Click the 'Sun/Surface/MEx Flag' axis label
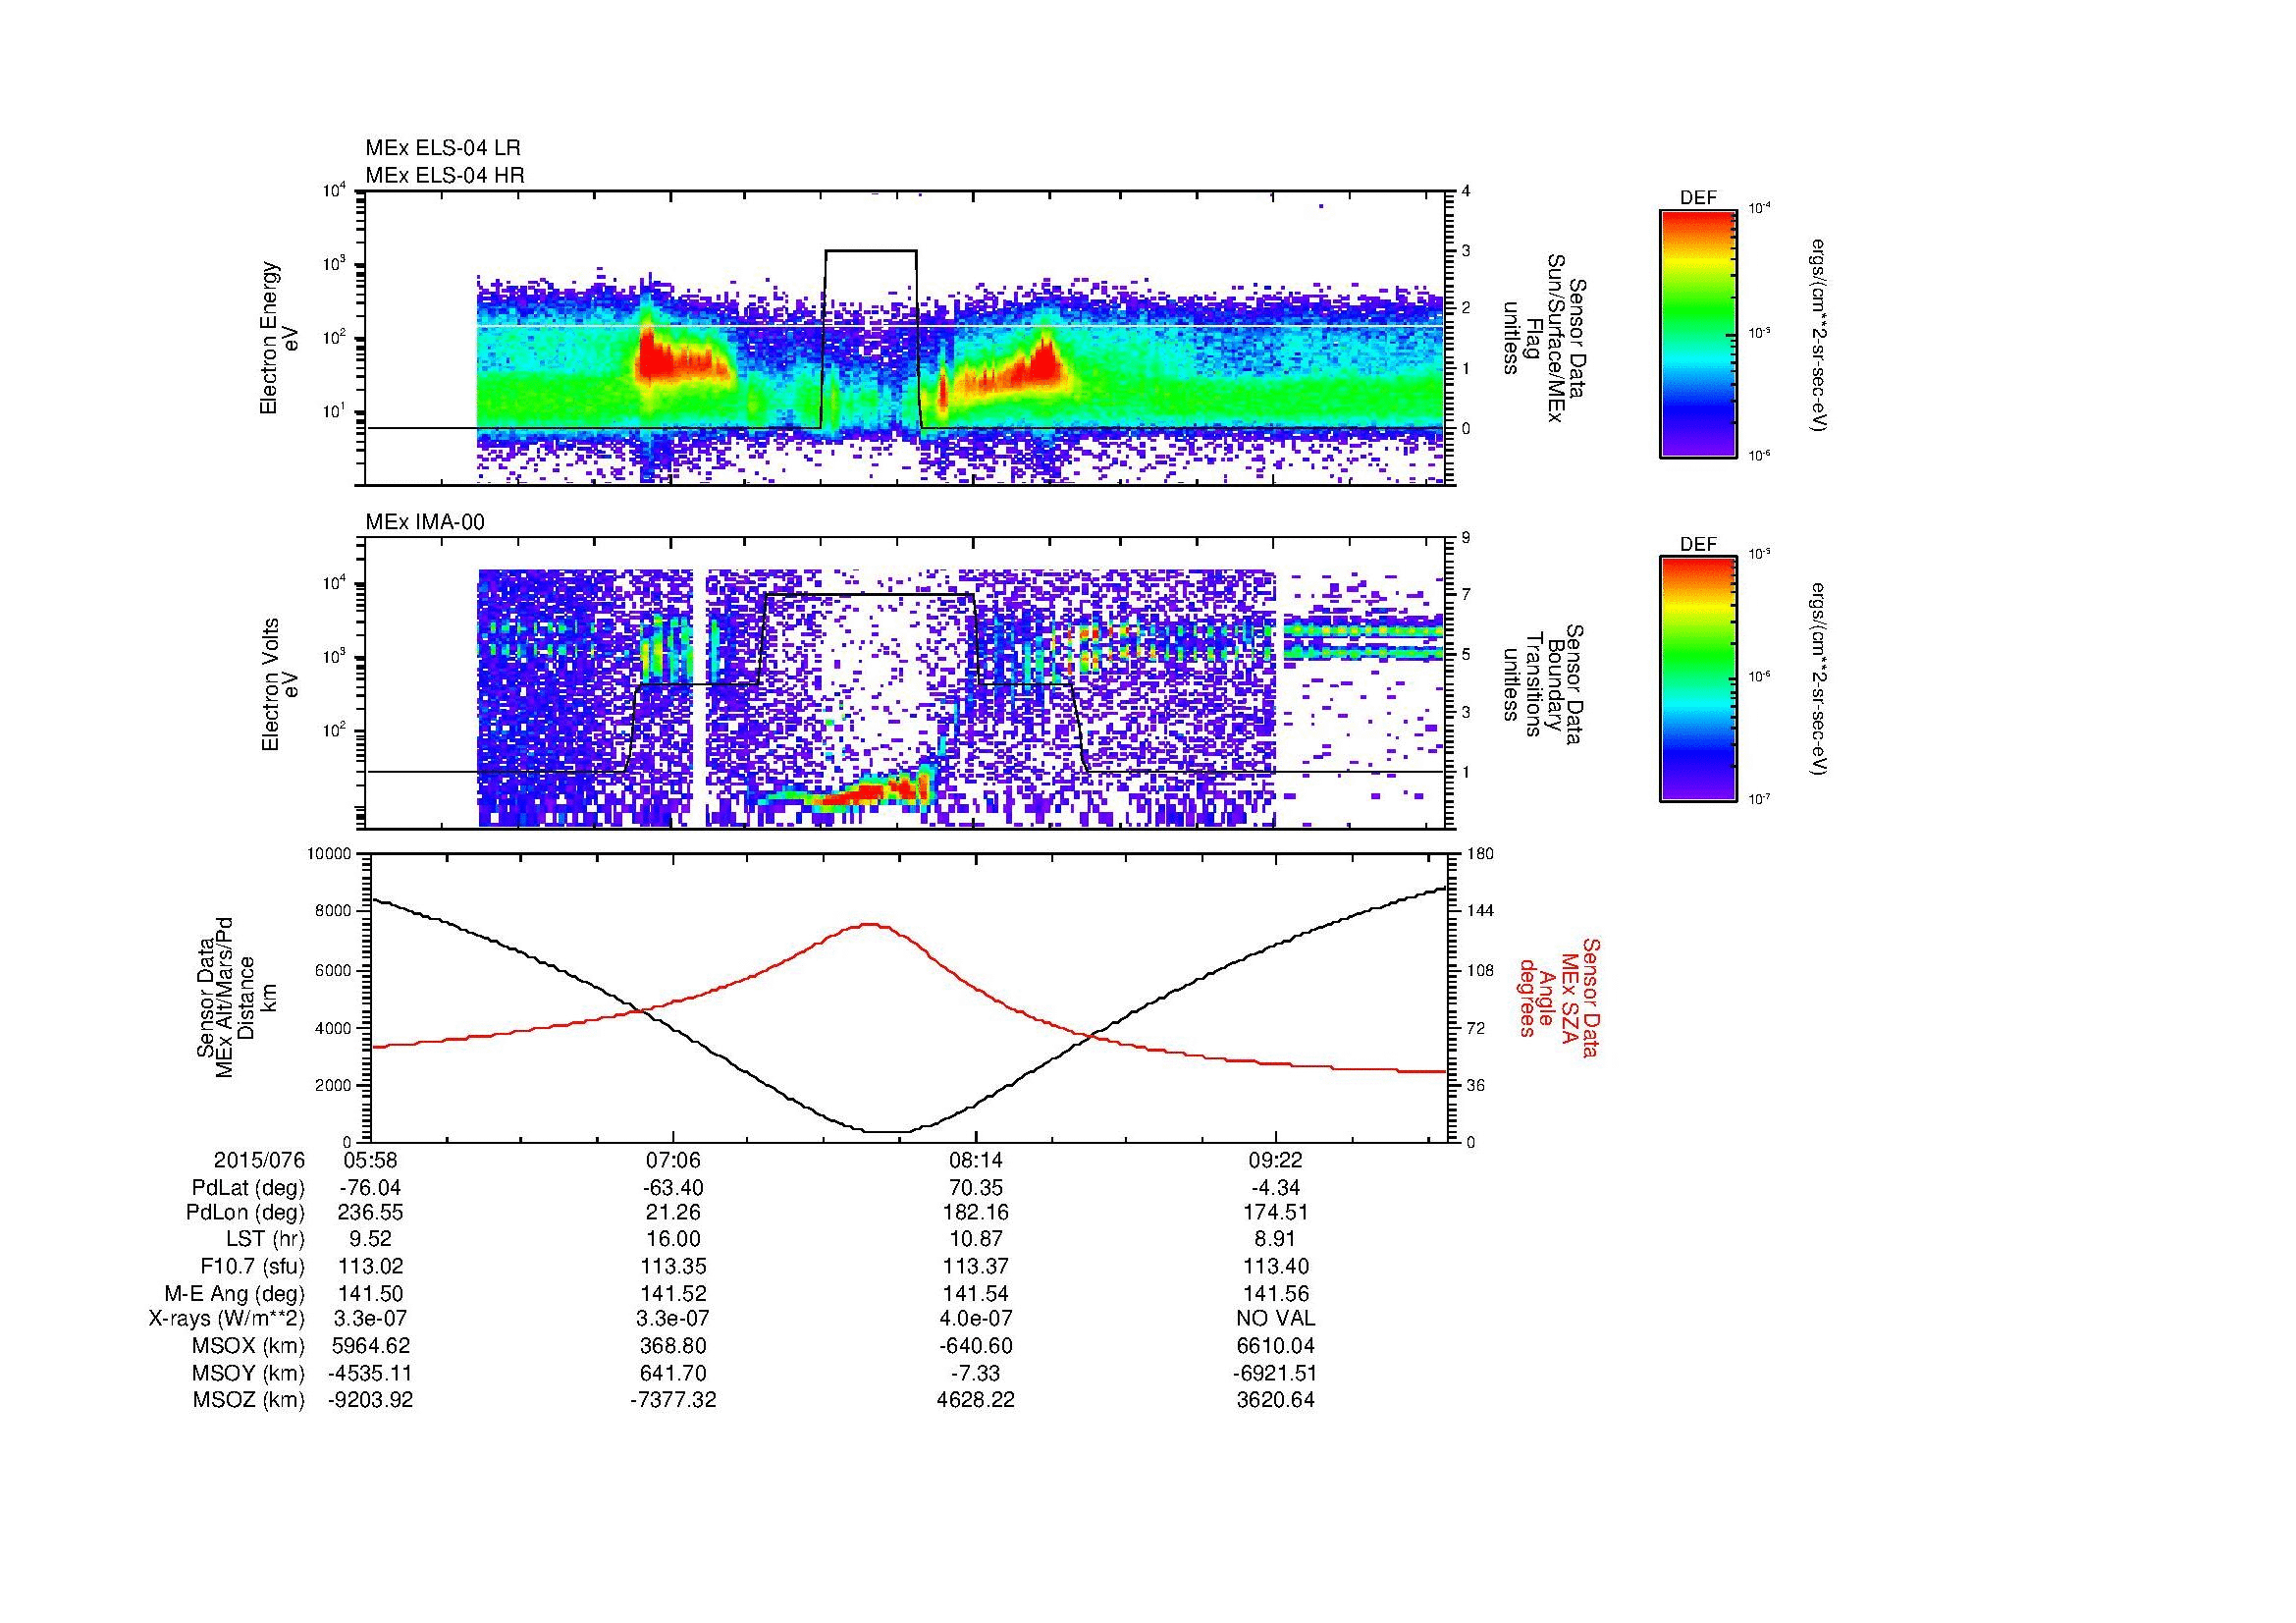 pos(1546,339)
